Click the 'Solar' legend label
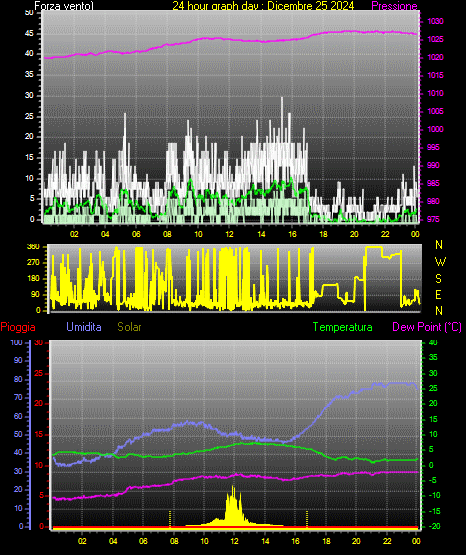This screenshot has height=555, width=466. click(x=129, y=327)
